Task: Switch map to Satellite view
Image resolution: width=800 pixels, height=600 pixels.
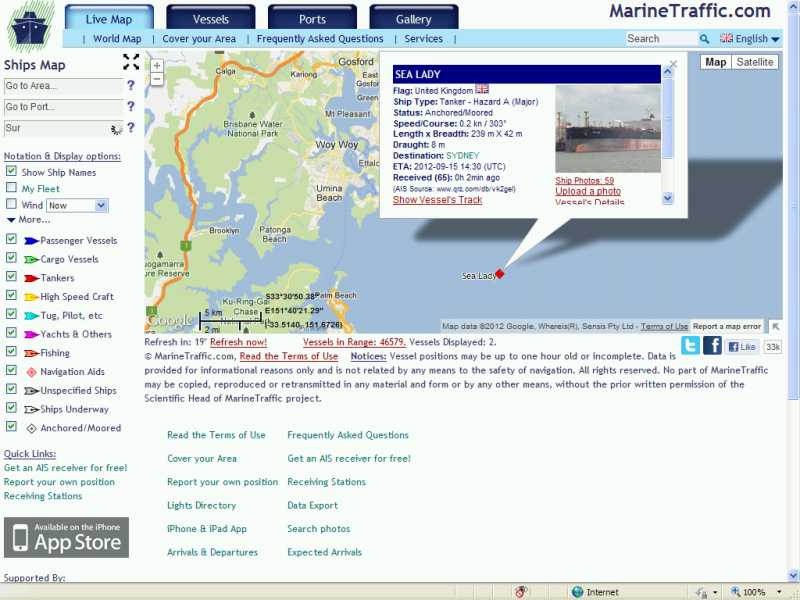Action: tap(754, 62)
